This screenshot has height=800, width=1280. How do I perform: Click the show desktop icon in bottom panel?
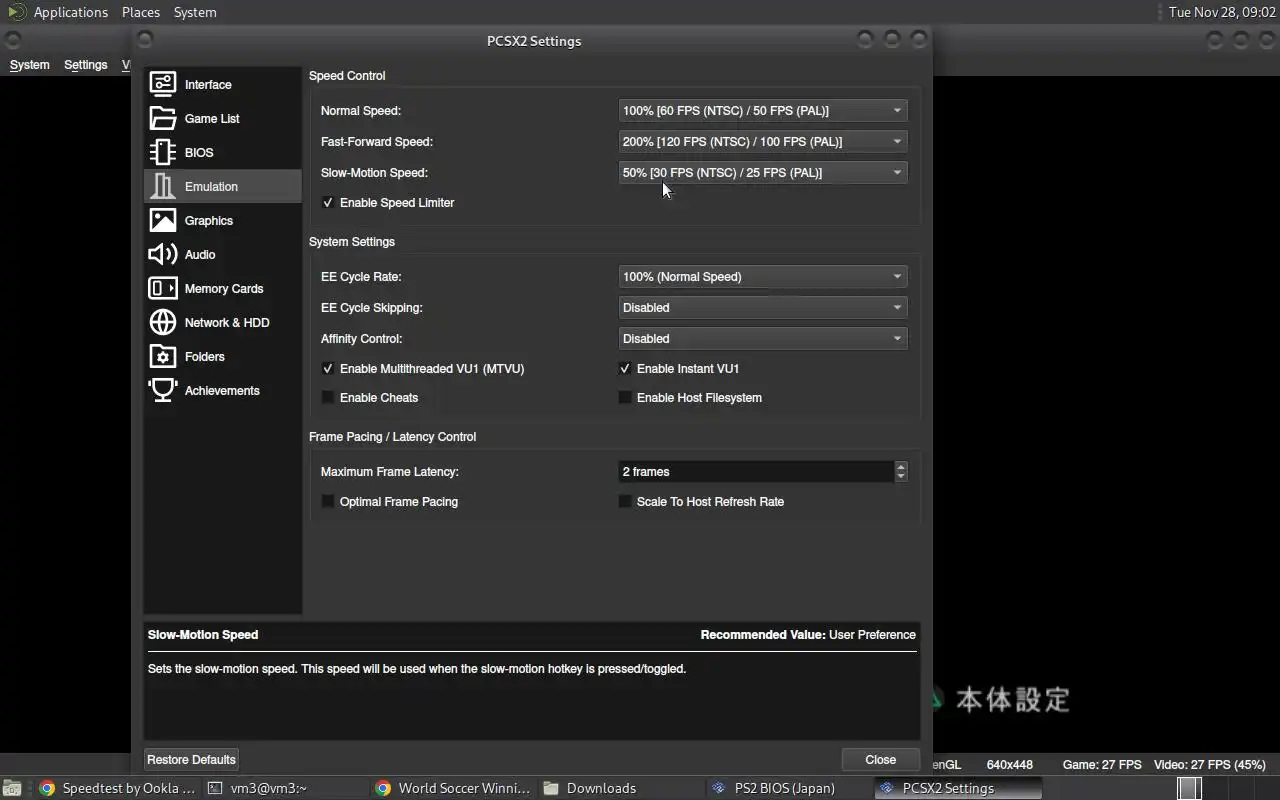(13, 788)
